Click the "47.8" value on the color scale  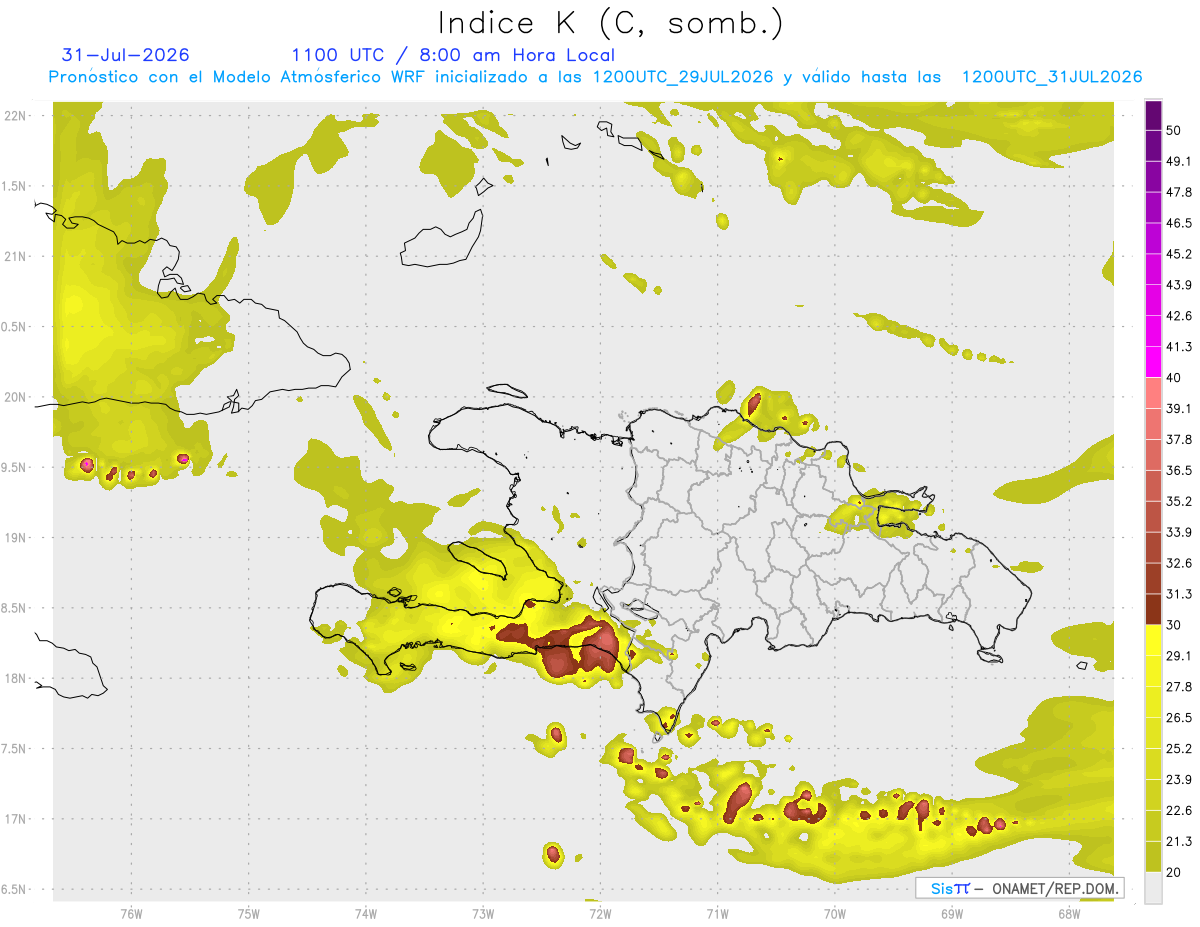point(1179,192)
